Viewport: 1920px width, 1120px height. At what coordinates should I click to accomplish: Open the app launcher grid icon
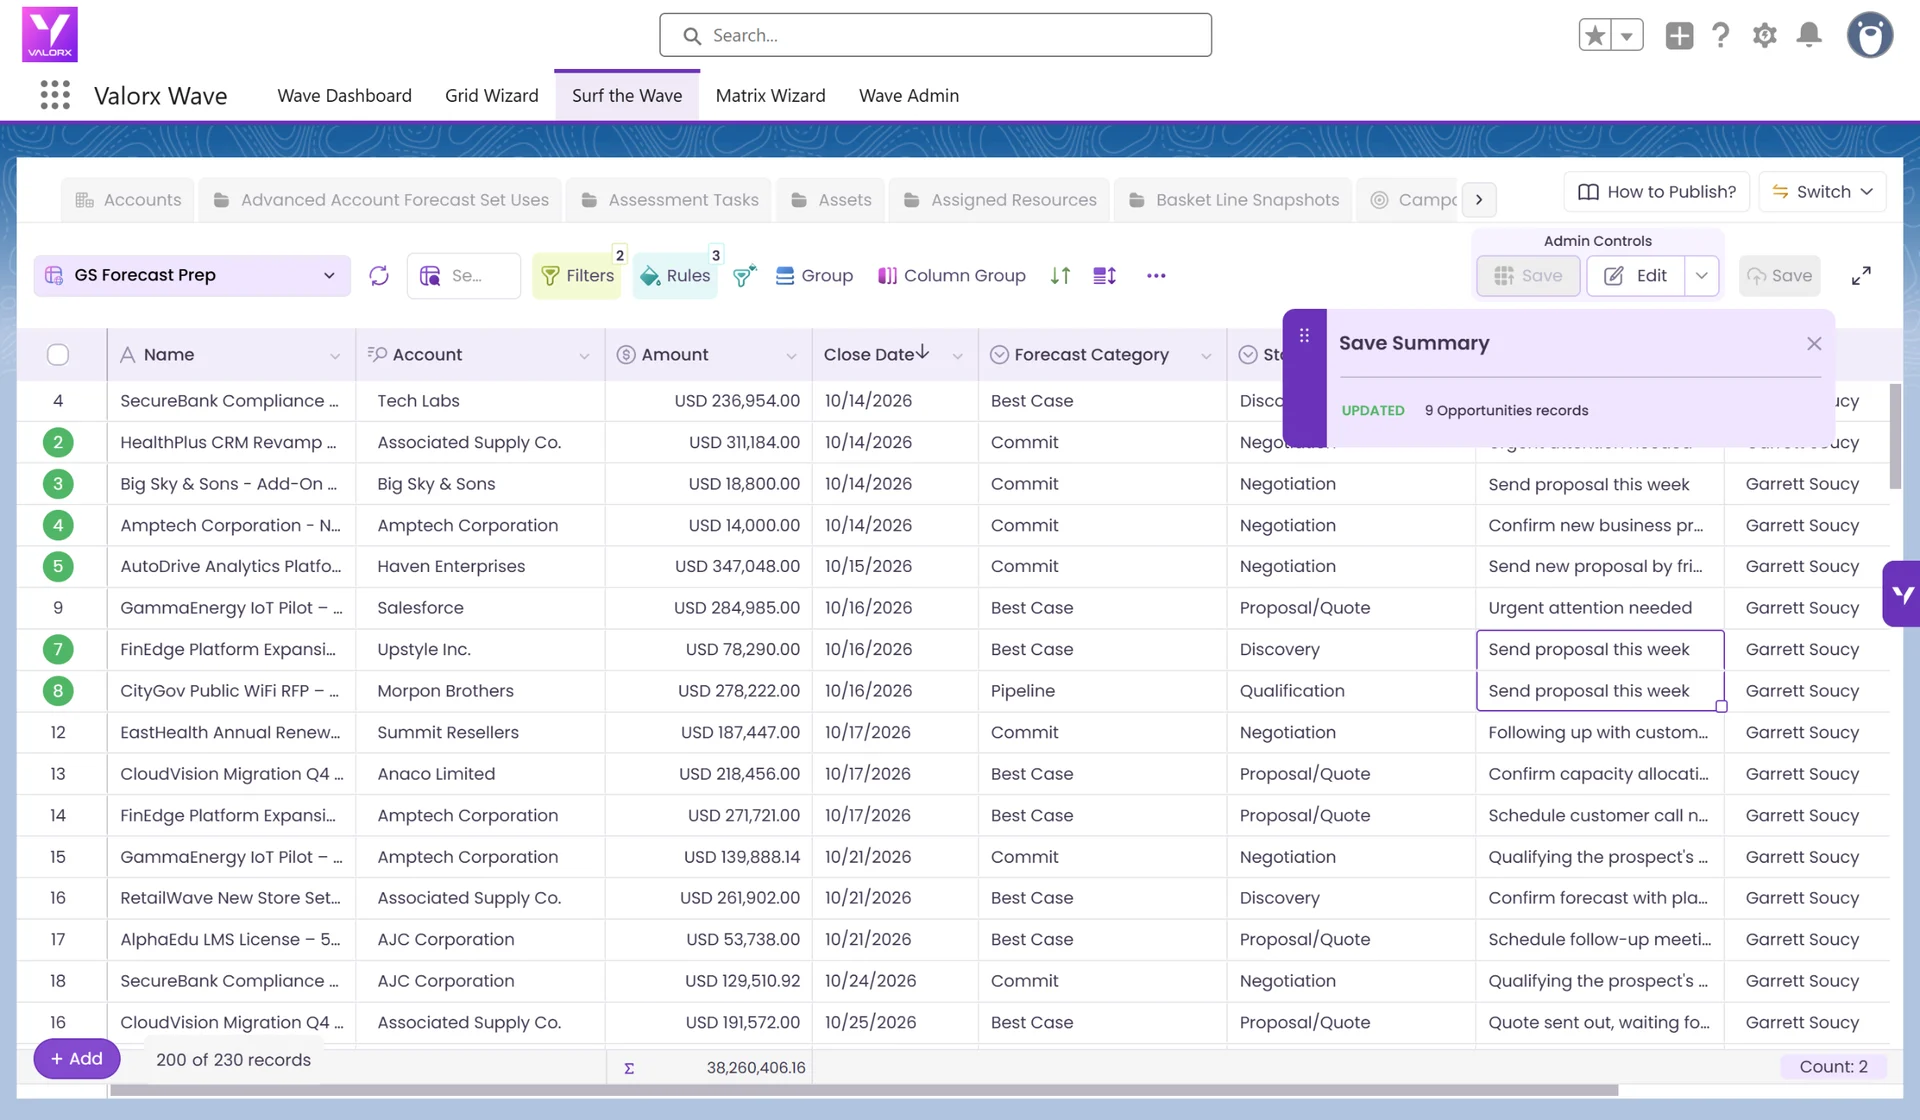(55, 95)
